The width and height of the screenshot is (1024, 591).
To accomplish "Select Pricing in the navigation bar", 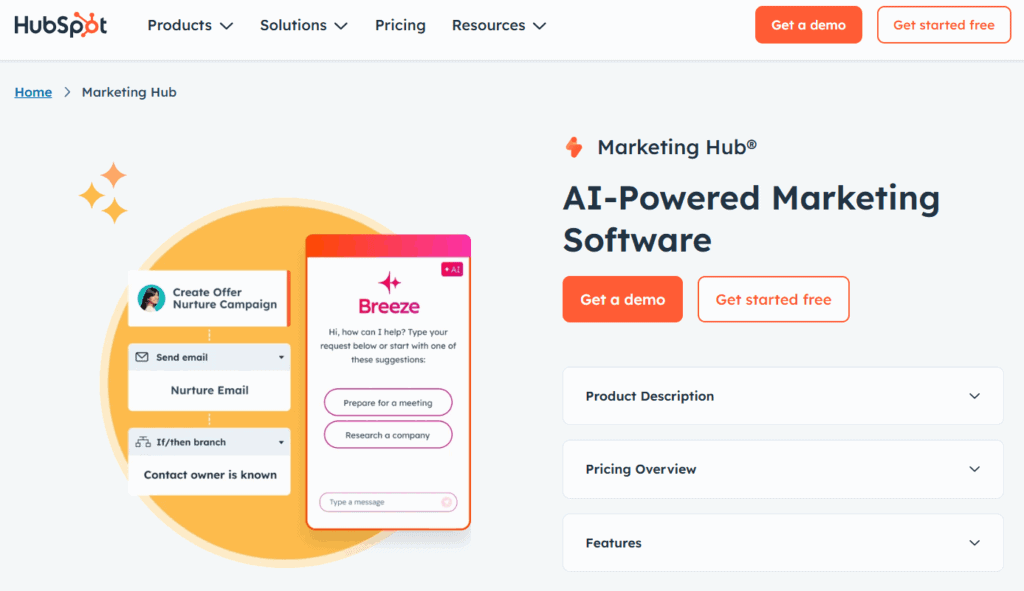I will point(400,25).
